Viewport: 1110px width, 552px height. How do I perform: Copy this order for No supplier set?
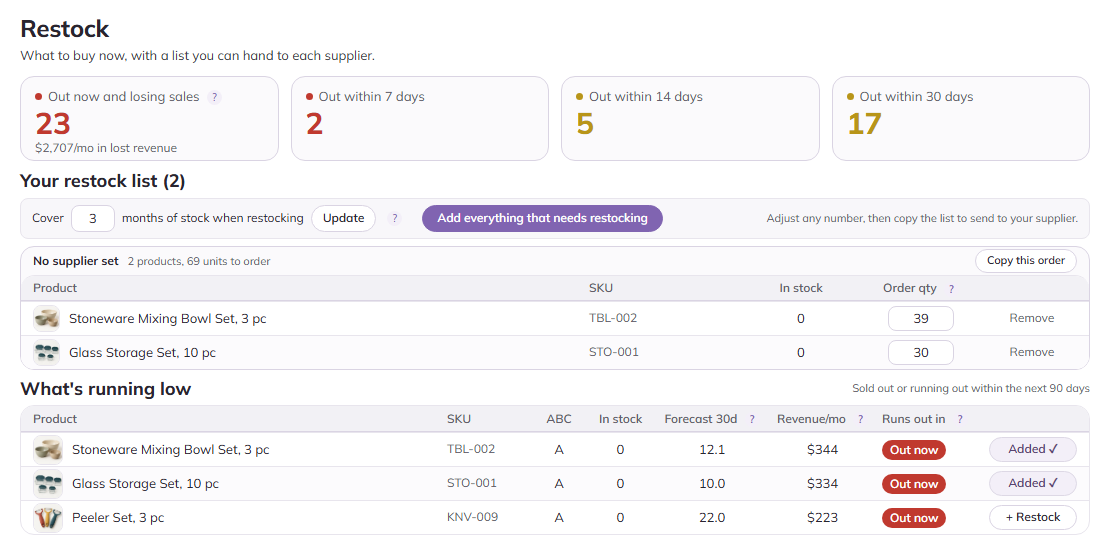coord(1026,261)
